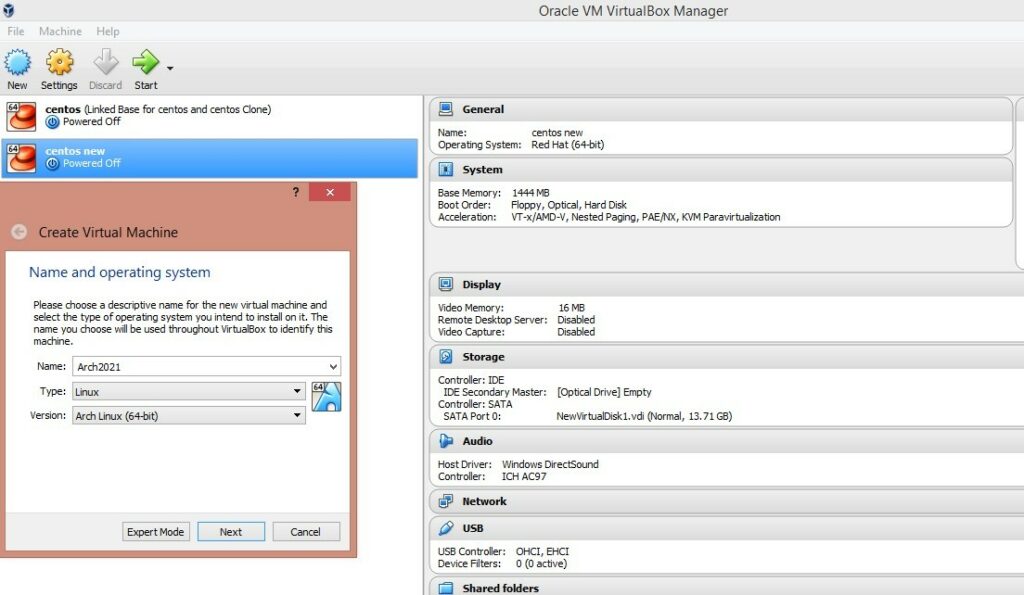1024x595 pixels.
Task: Click the red hat icon of centos new VM
Action: pyautogui.click(x=21, y=158)
